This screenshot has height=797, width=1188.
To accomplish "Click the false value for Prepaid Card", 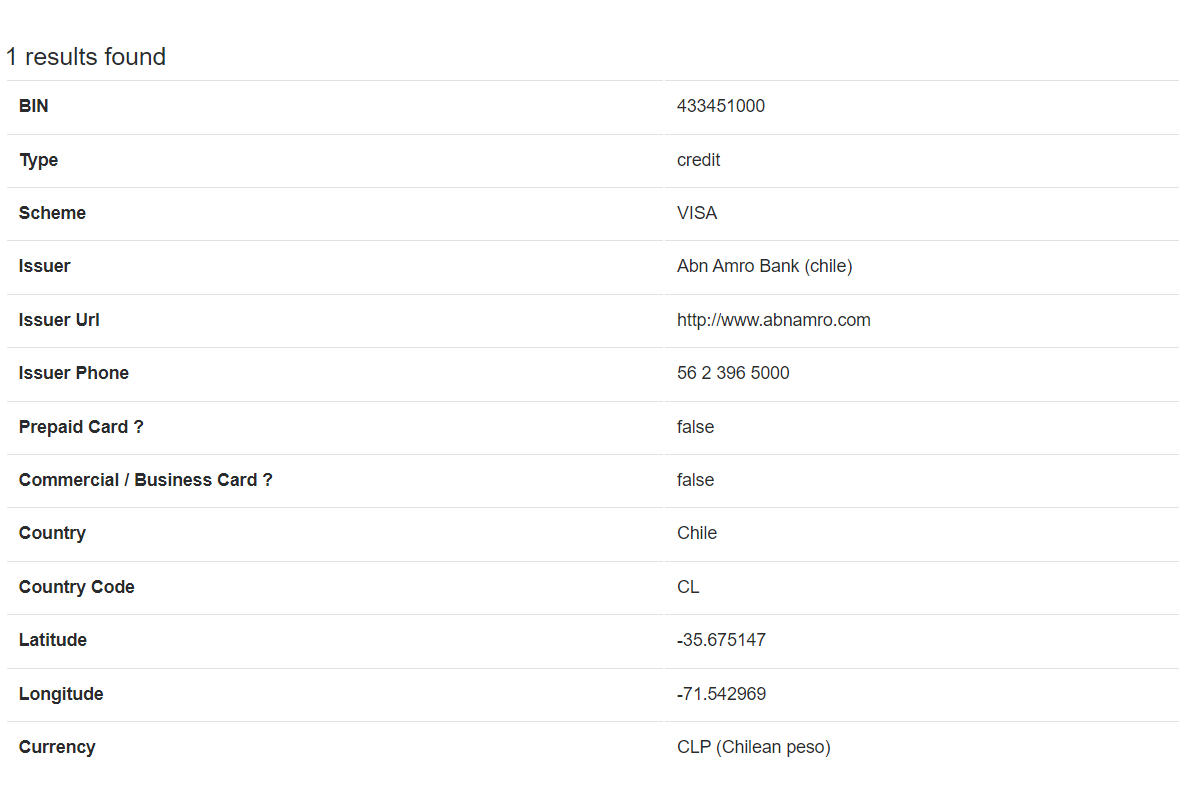I will click(696, 427).
